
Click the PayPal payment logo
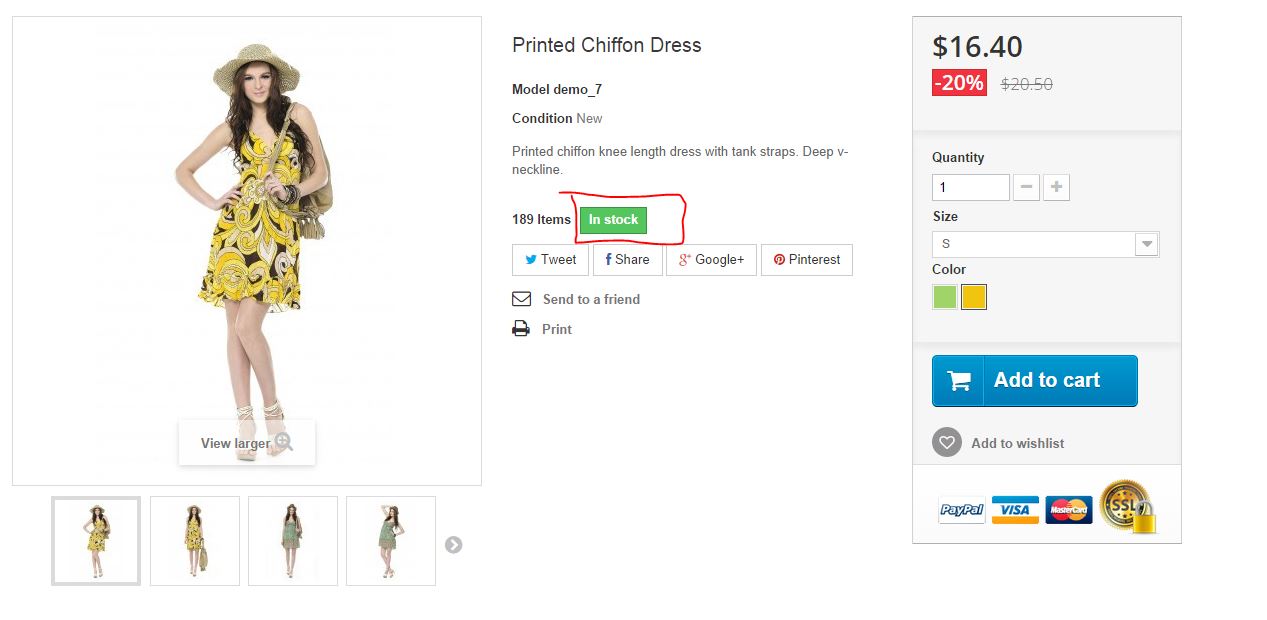point(961,510)
